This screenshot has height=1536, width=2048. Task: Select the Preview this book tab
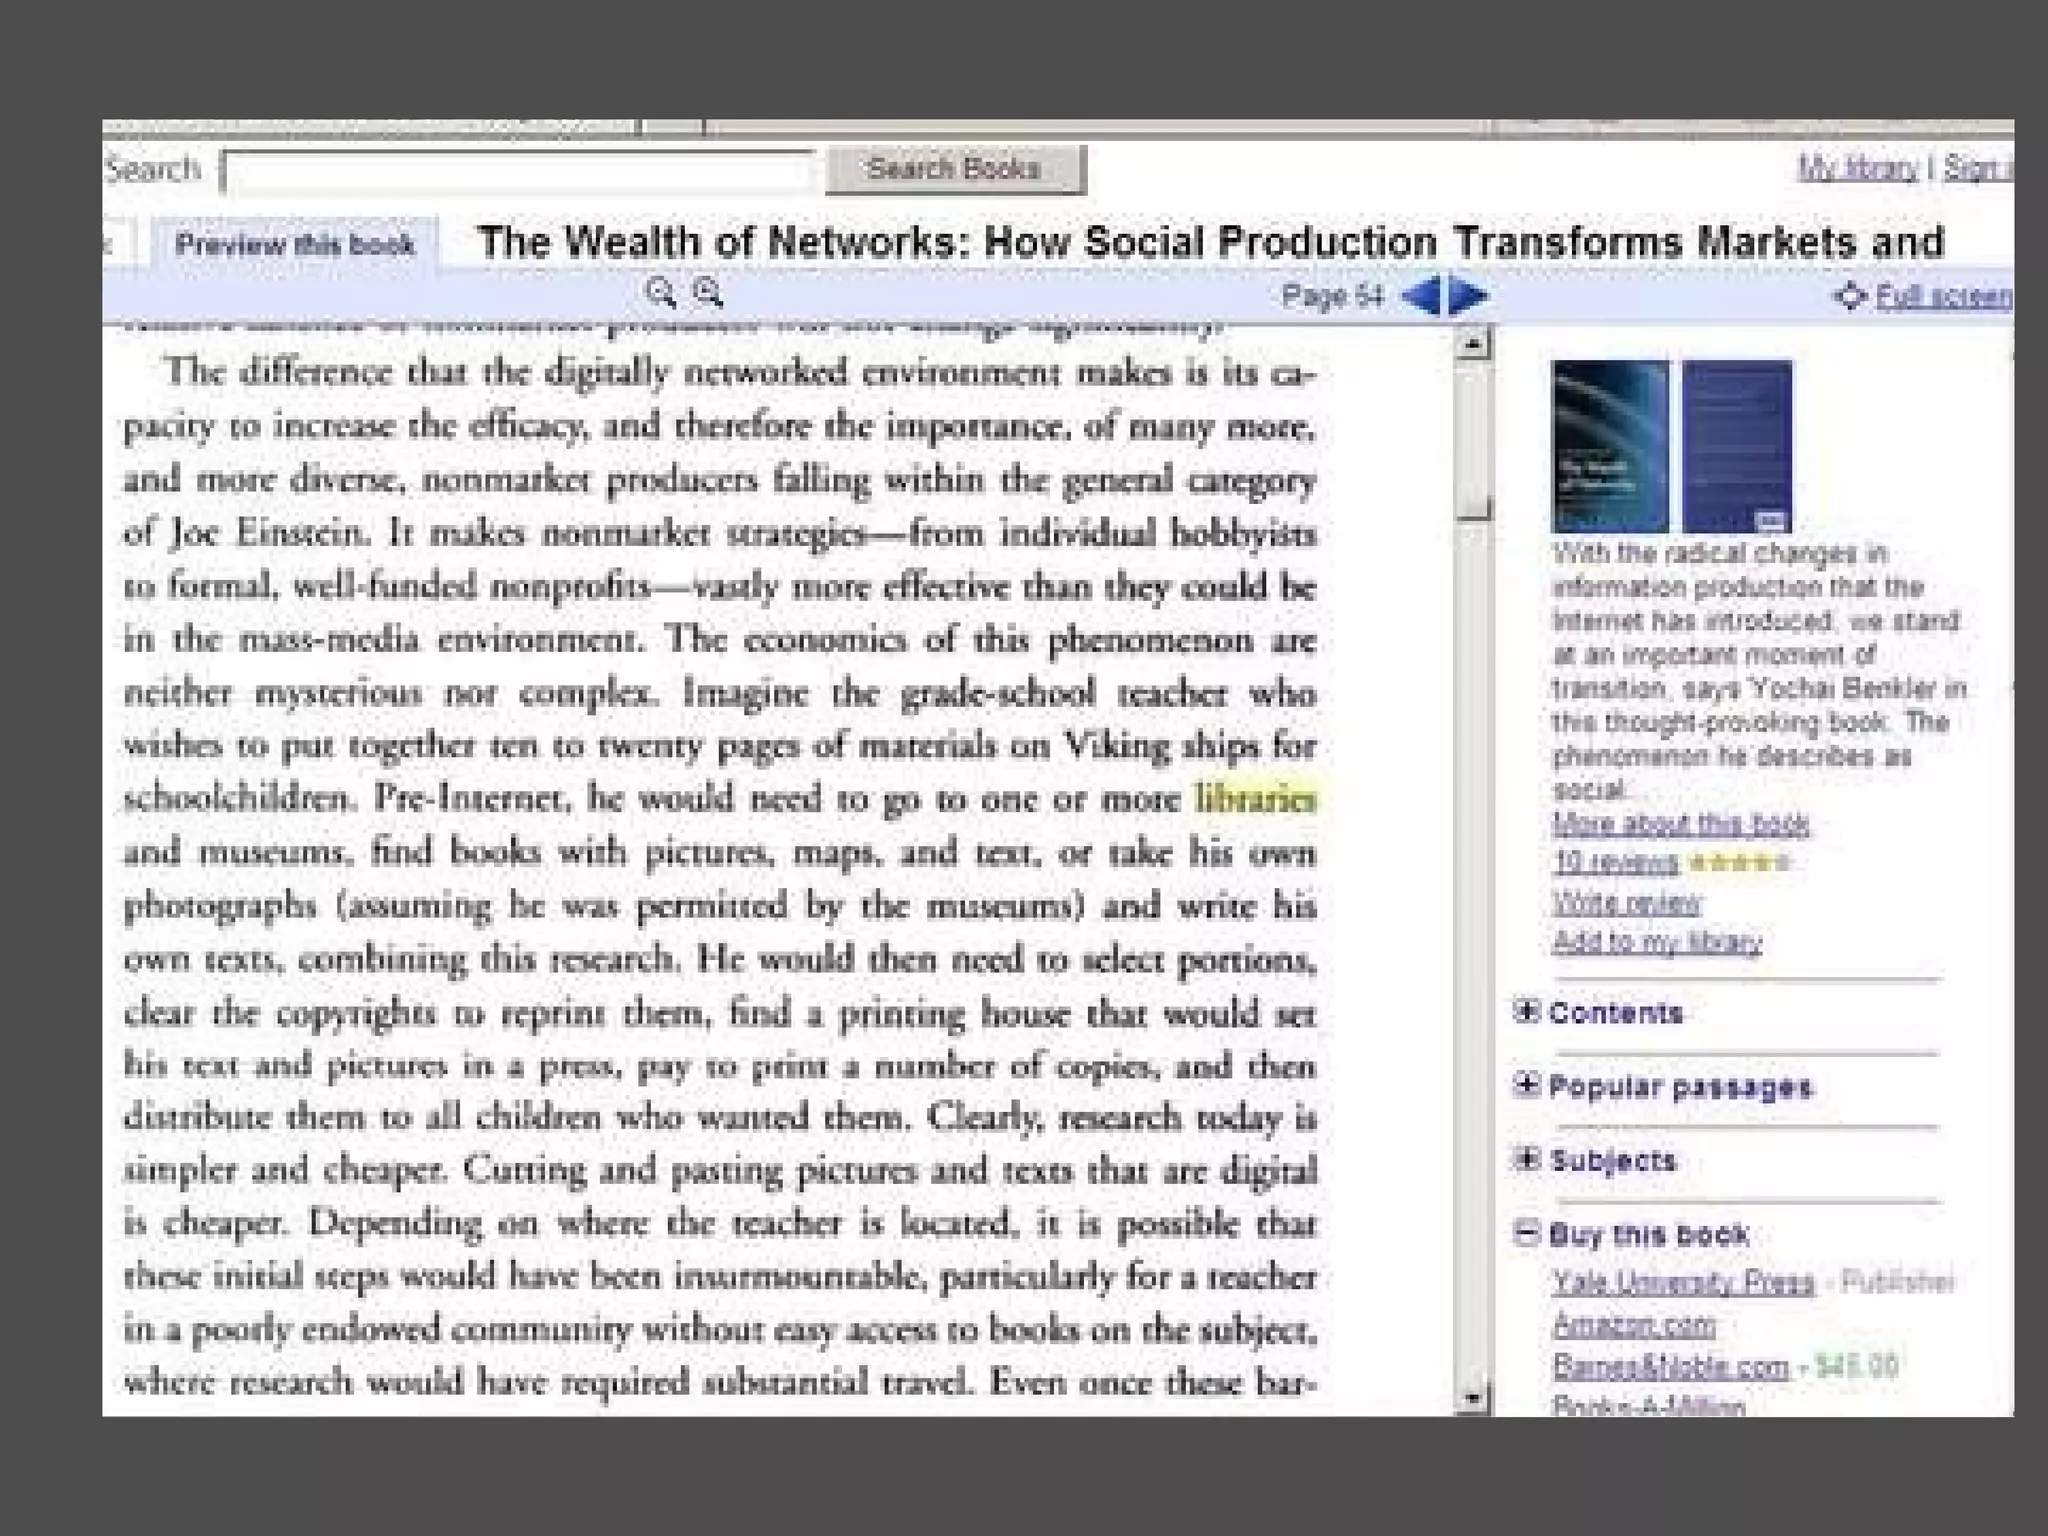click(294, 245)
